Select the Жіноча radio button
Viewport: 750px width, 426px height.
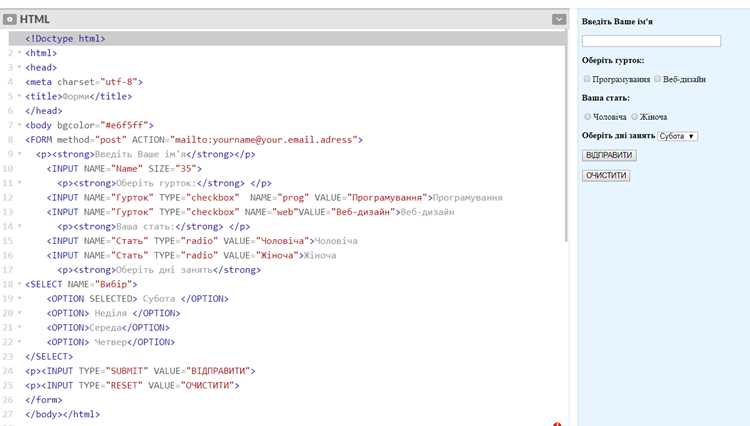coord(635,117)
